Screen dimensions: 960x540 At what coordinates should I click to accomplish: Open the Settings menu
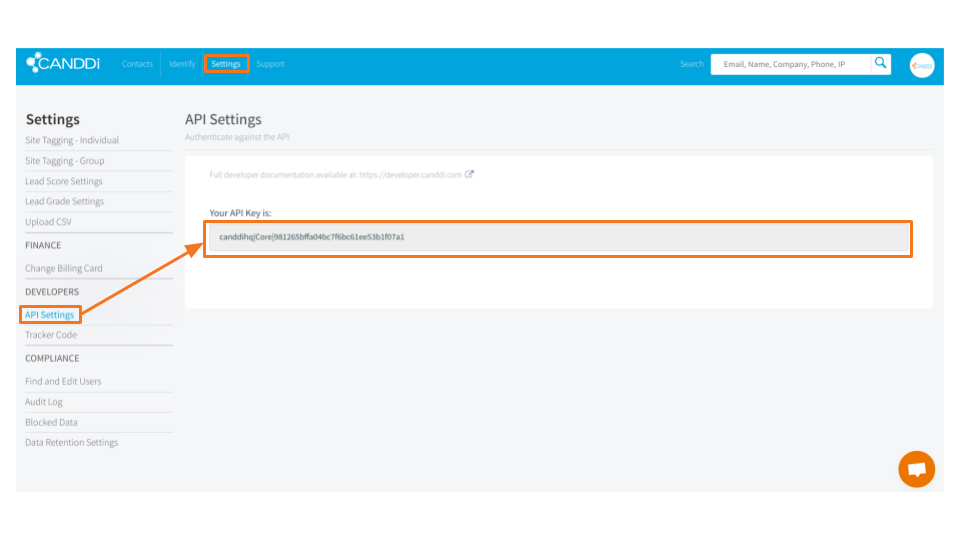(226, 64)
